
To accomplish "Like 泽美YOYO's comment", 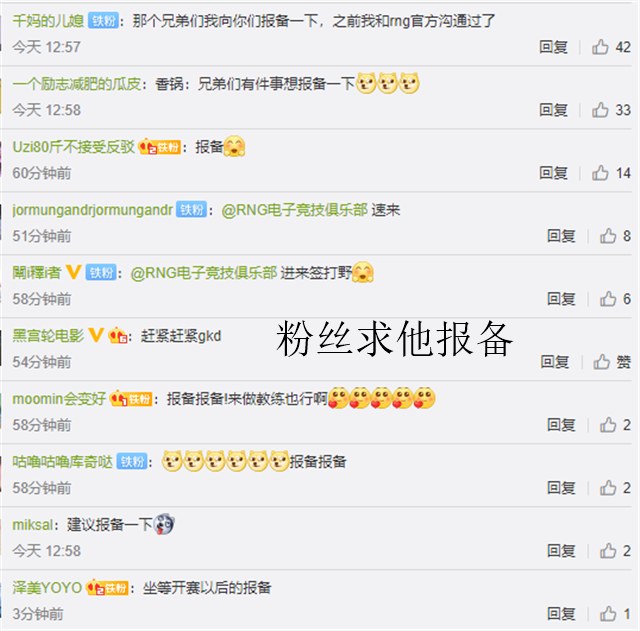I will click(608, 614).
